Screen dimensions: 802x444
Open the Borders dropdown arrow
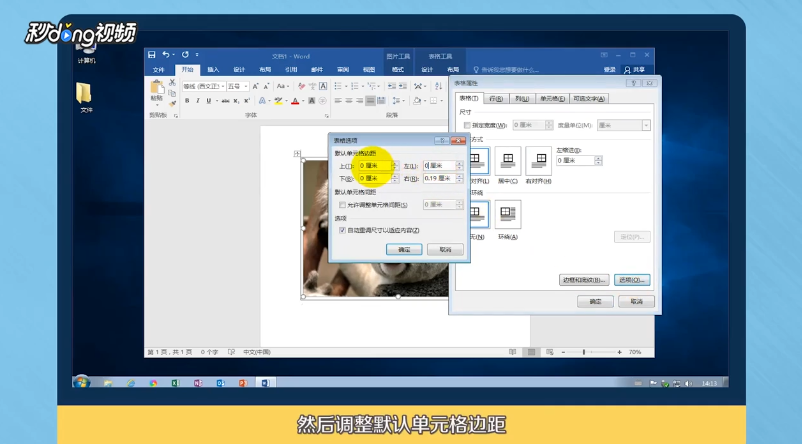point(441,101)
